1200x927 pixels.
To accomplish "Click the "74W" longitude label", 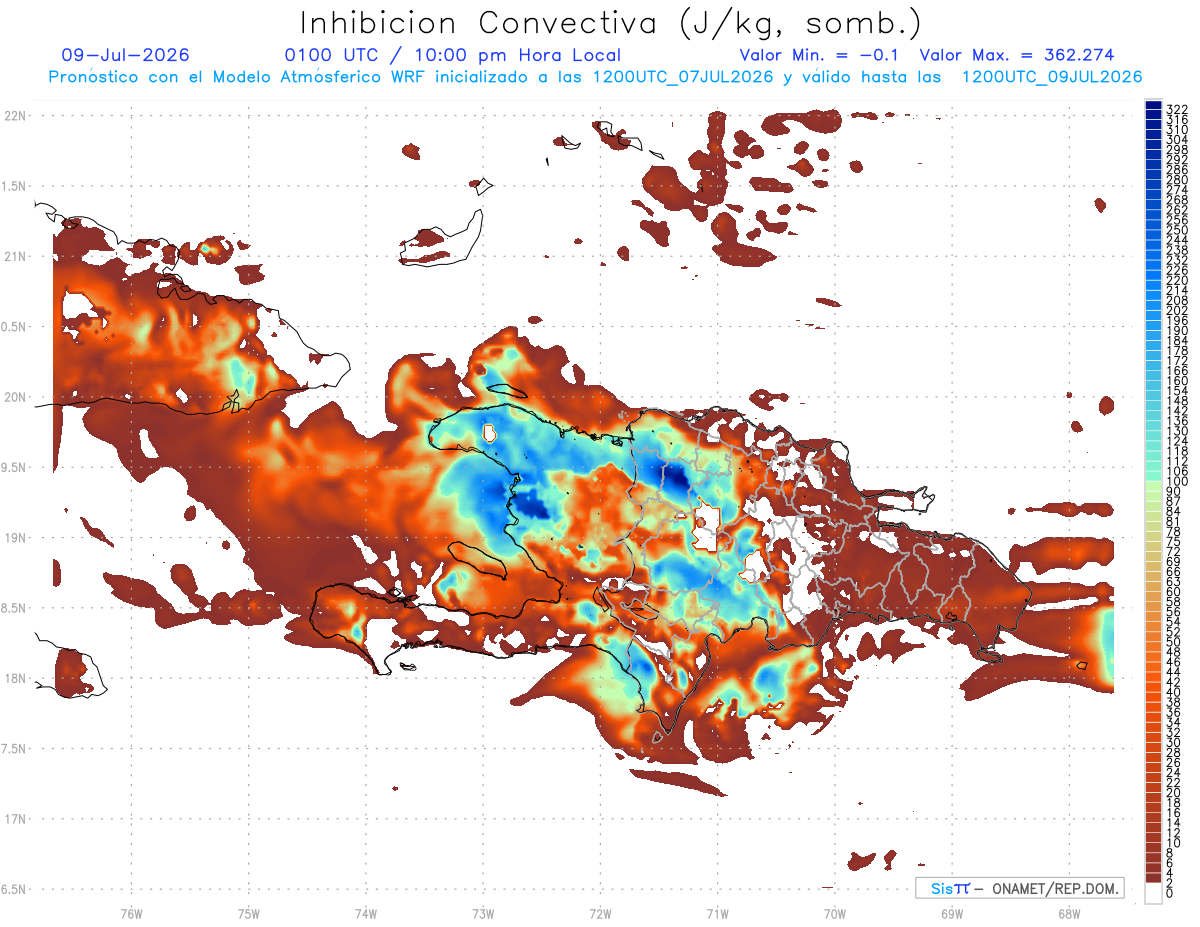I will point(366,913).
